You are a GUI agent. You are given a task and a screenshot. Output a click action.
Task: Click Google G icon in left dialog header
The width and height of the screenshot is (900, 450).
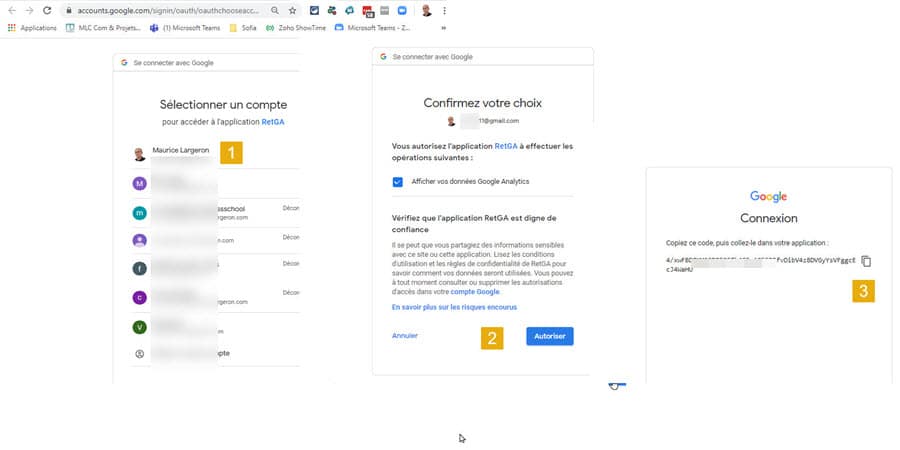click(x=124, y=63)
